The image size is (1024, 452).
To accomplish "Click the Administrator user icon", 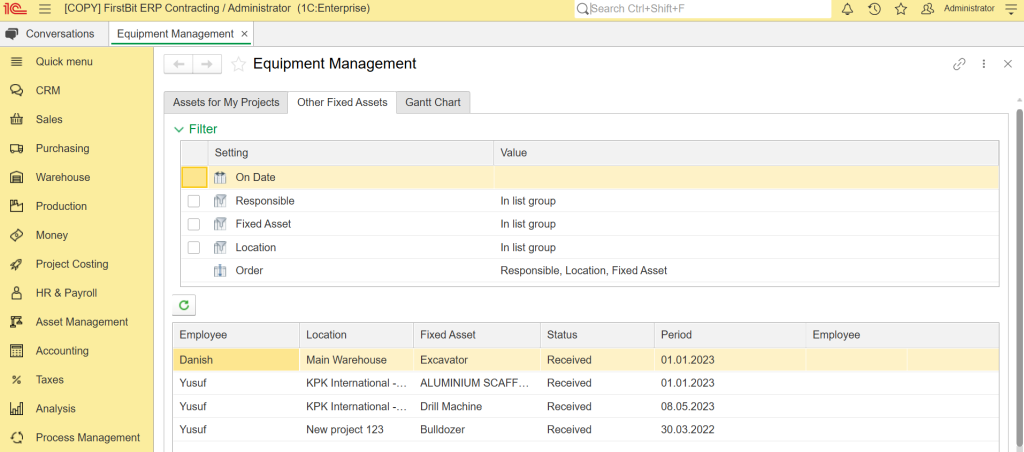I will point(927,8).
